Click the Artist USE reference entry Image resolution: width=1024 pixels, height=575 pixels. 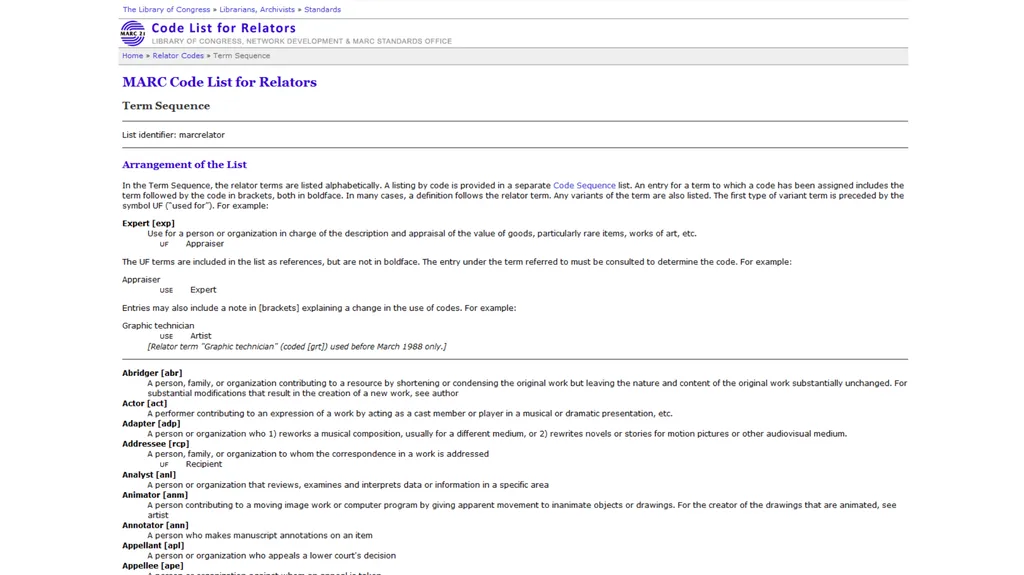pyautogui.click(x=200, y=336)
